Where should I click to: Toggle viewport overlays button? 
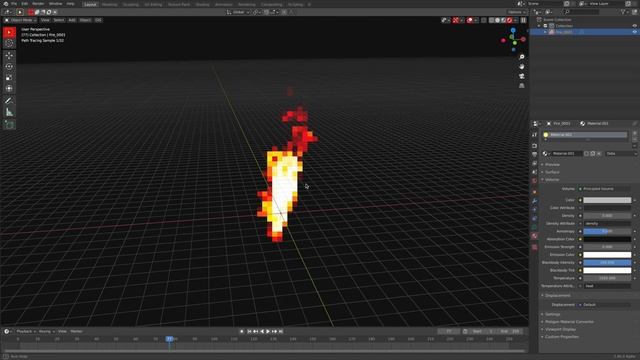point(470,20)
